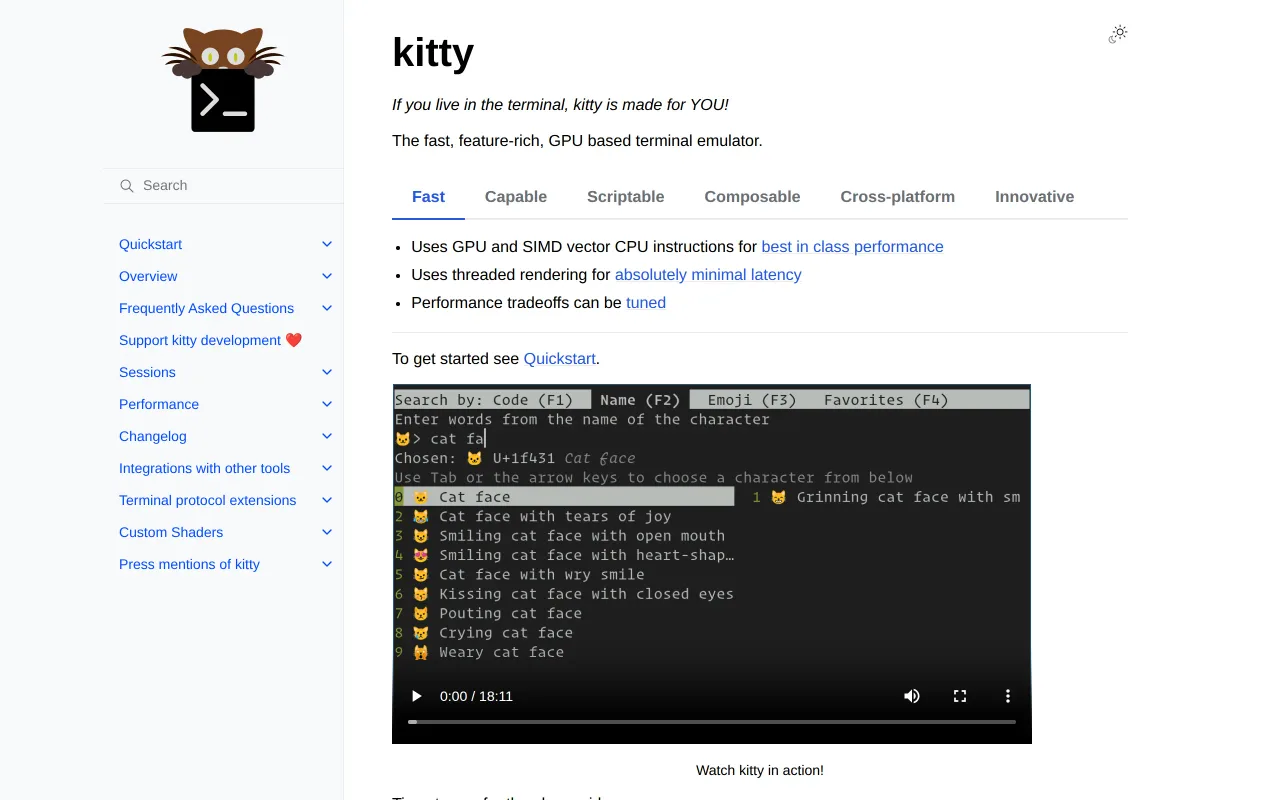Open the video more options menu
This screenshot has height=800, width=1280.
tap(1008, 696)
